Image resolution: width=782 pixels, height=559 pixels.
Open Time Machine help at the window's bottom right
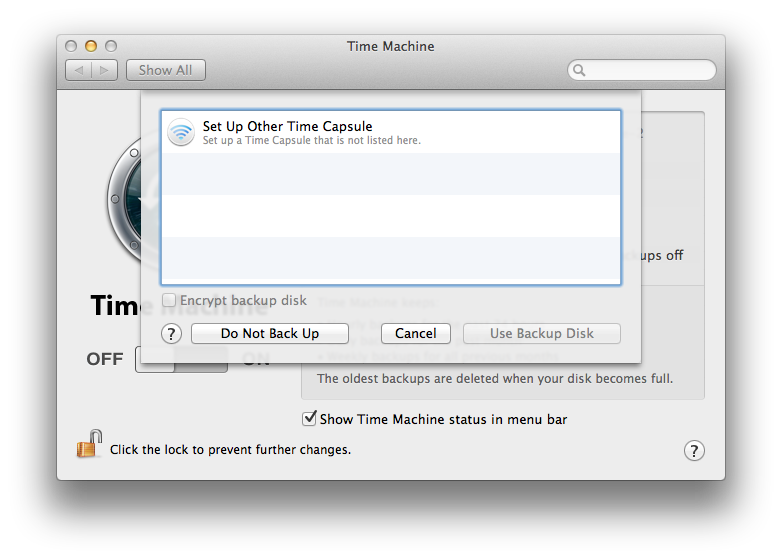click(694, 450)
